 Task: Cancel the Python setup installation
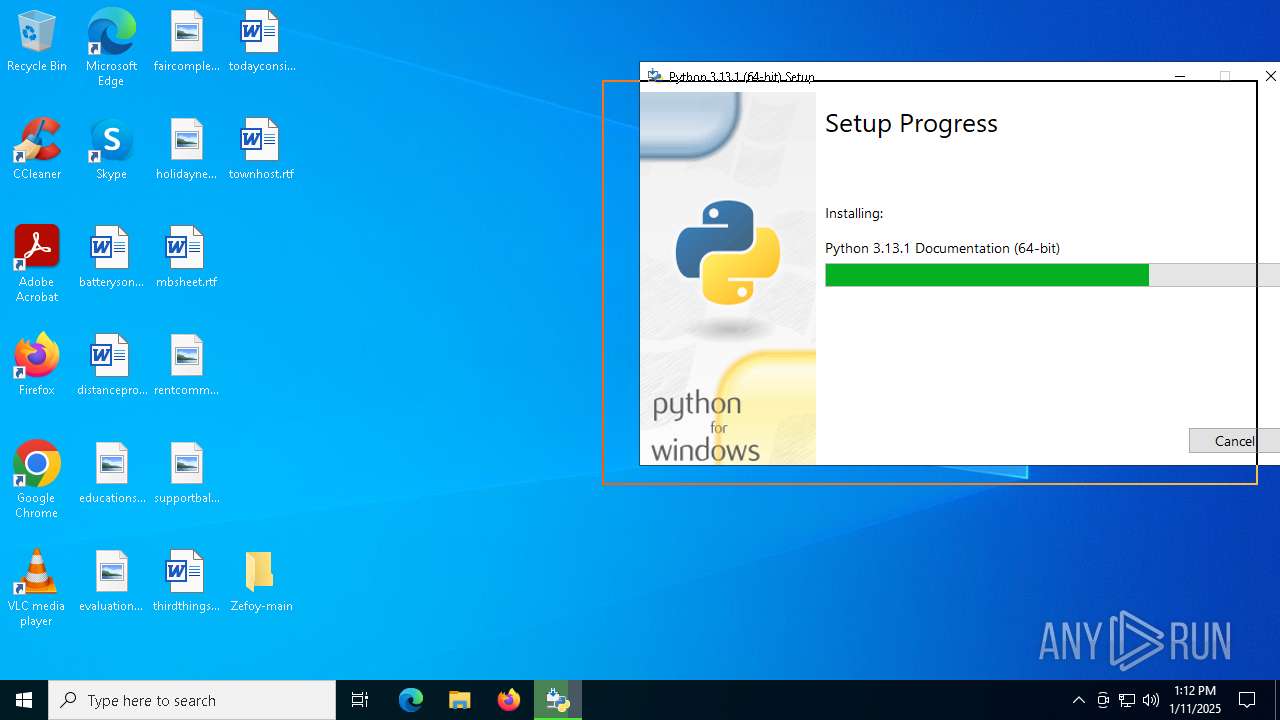point(1234,441)
